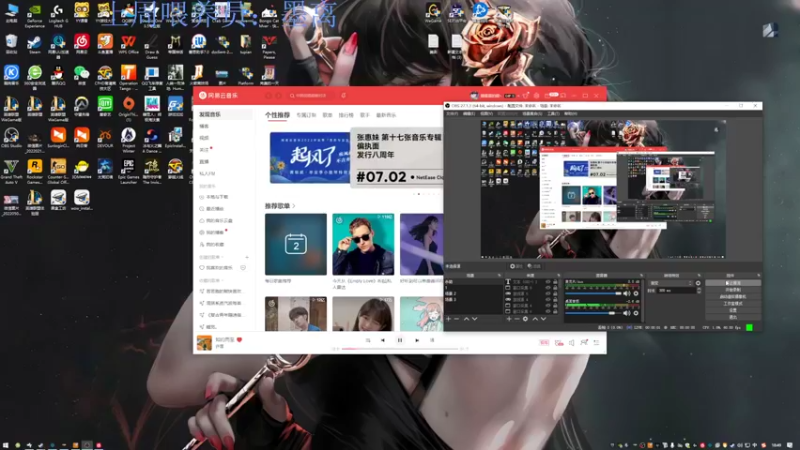The width and height of the screenshot is (800, 450).
Task: Click the NetEase search input field
Action: pyautogui.click(x=313, y=95)
